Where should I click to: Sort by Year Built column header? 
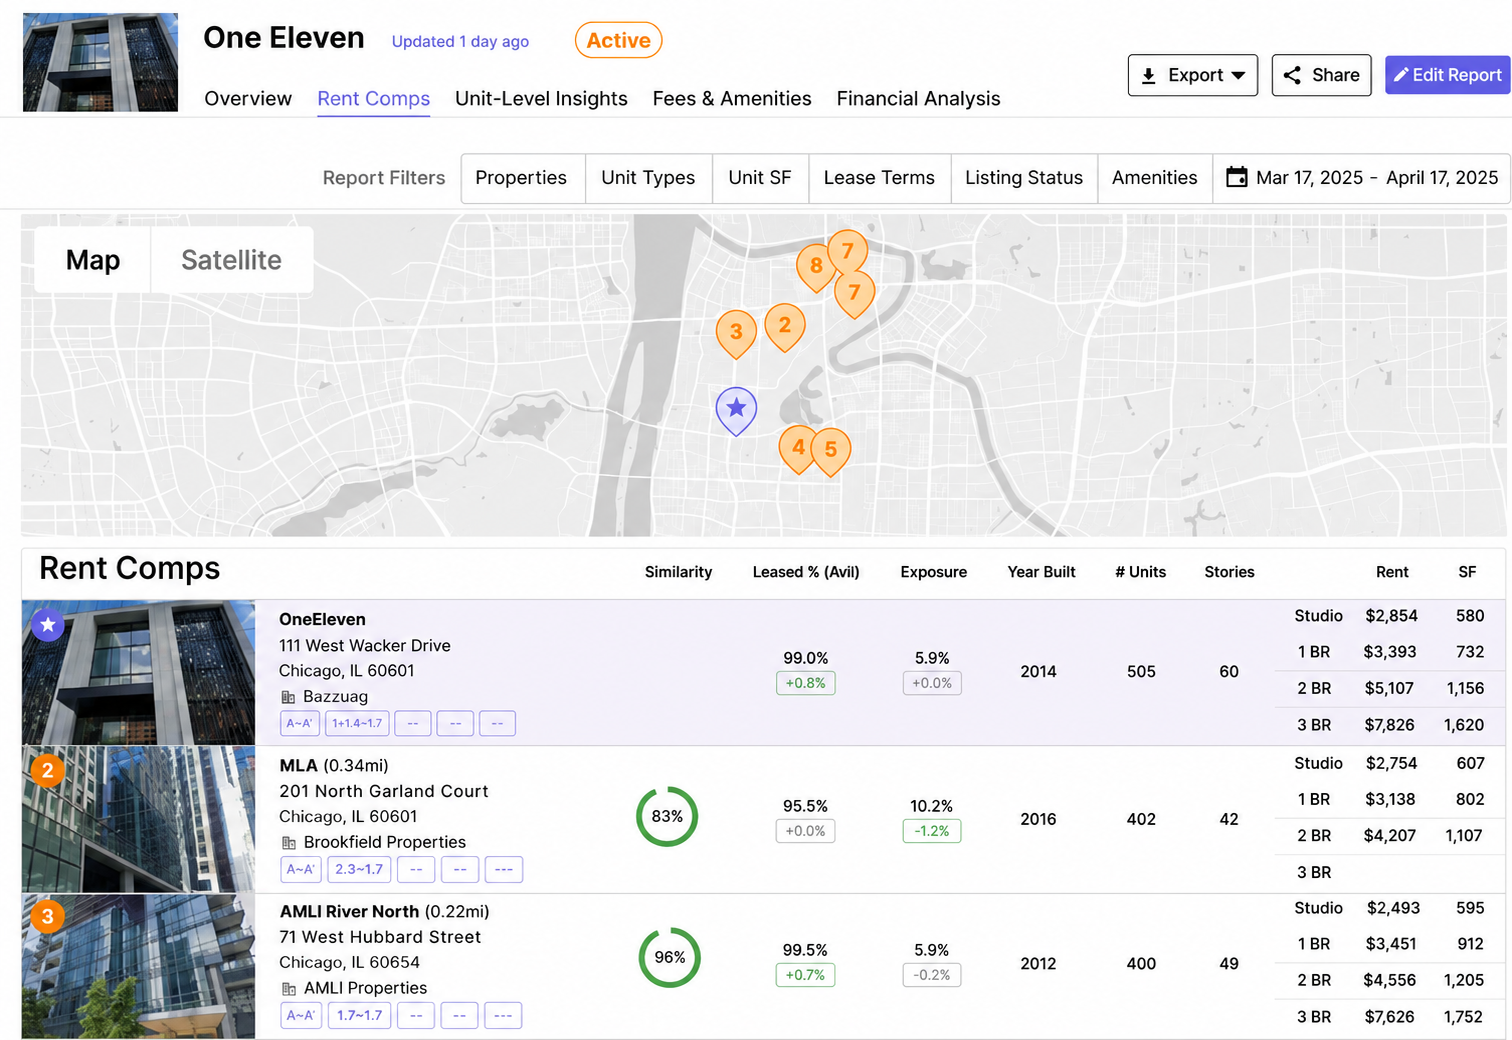[1041, 572]
